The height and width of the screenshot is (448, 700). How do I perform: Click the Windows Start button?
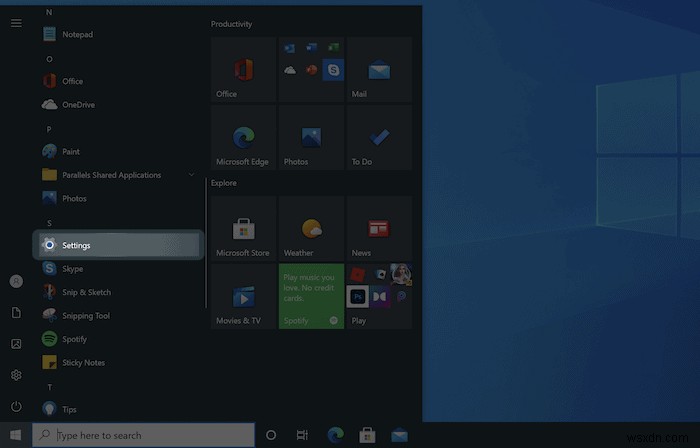click(15, 435)
